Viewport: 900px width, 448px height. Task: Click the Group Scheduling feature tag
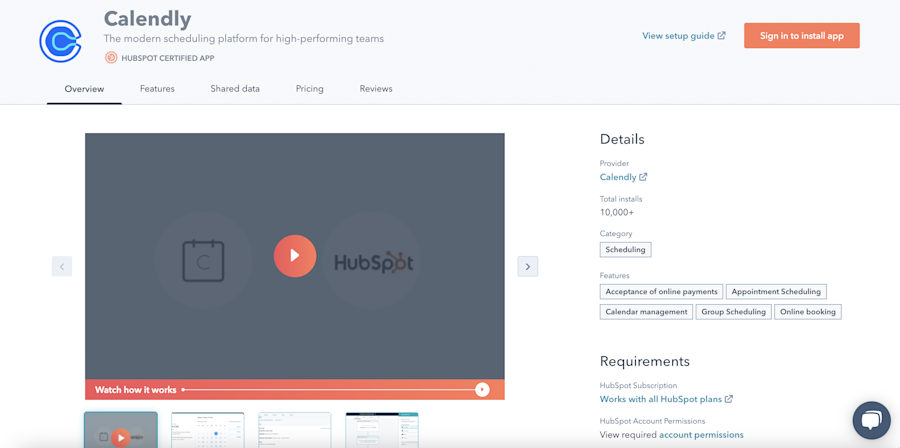pos(734,312)
